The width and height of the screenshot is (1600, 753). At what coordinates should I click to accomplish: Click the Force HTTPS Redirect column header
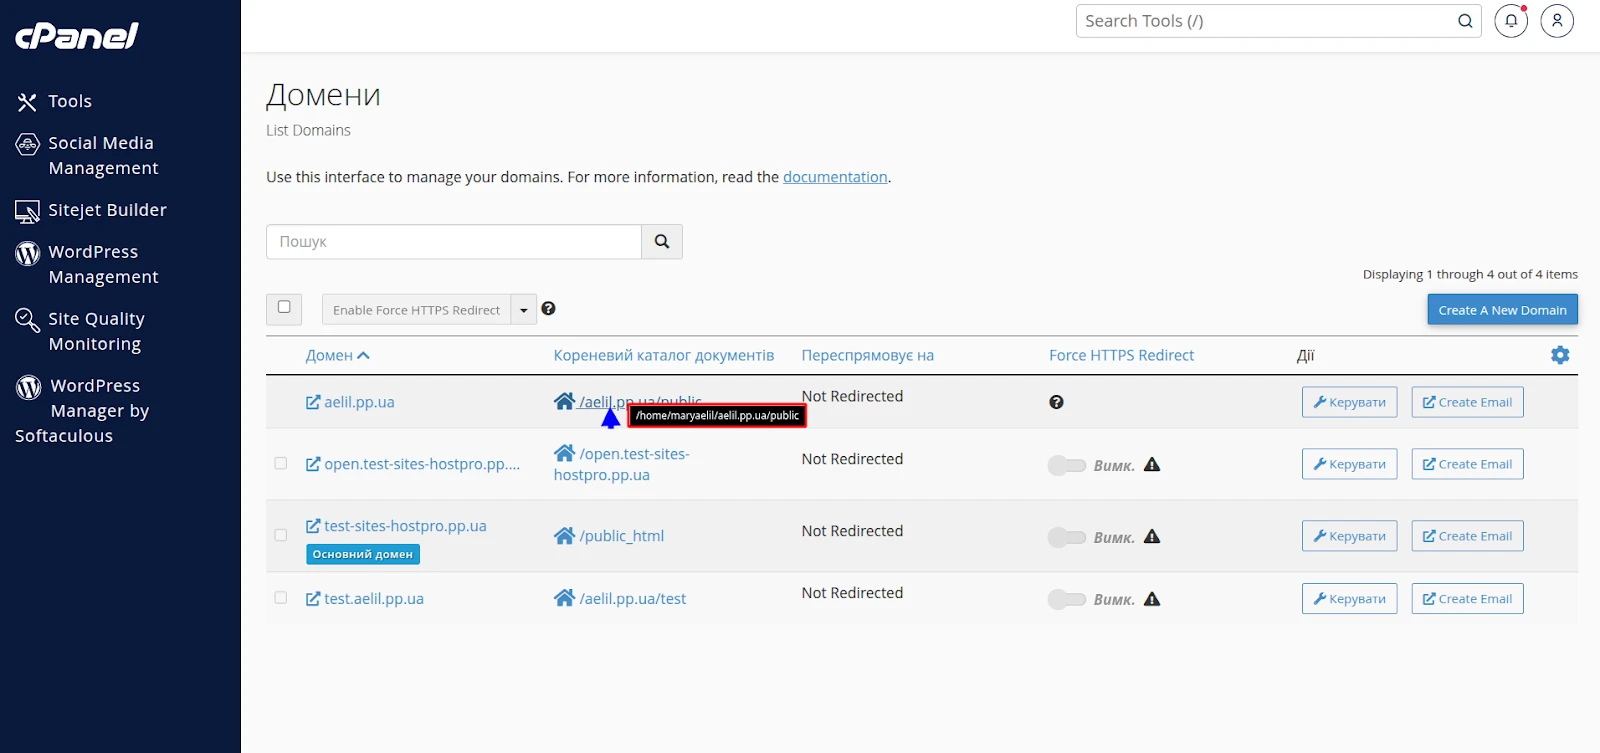pyautogui.click(x=1121, y=356)
